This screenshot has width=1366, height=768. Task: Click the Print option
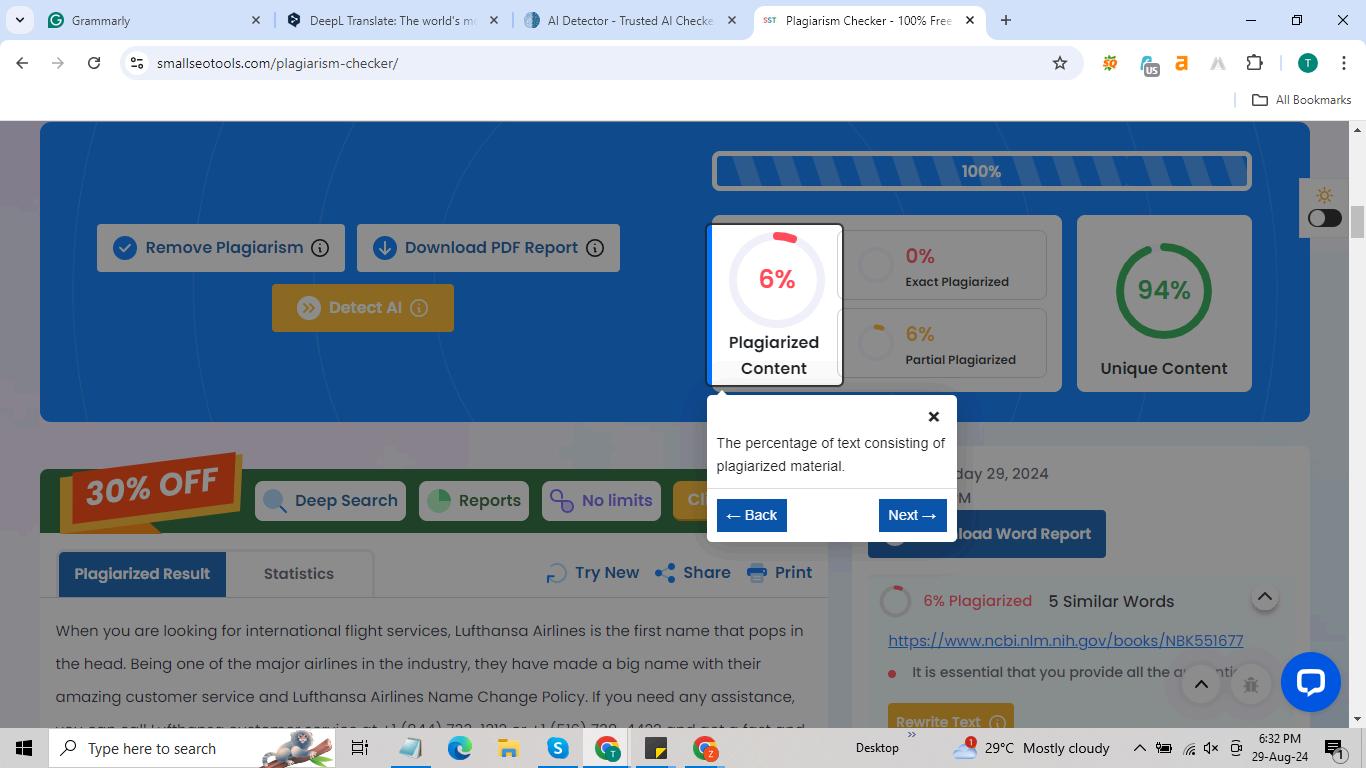(779, 573)
